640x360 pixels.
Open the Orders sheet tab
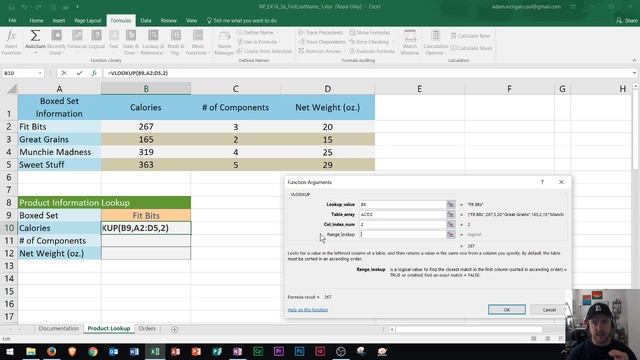pyautogui.click(x=147, y=329)
